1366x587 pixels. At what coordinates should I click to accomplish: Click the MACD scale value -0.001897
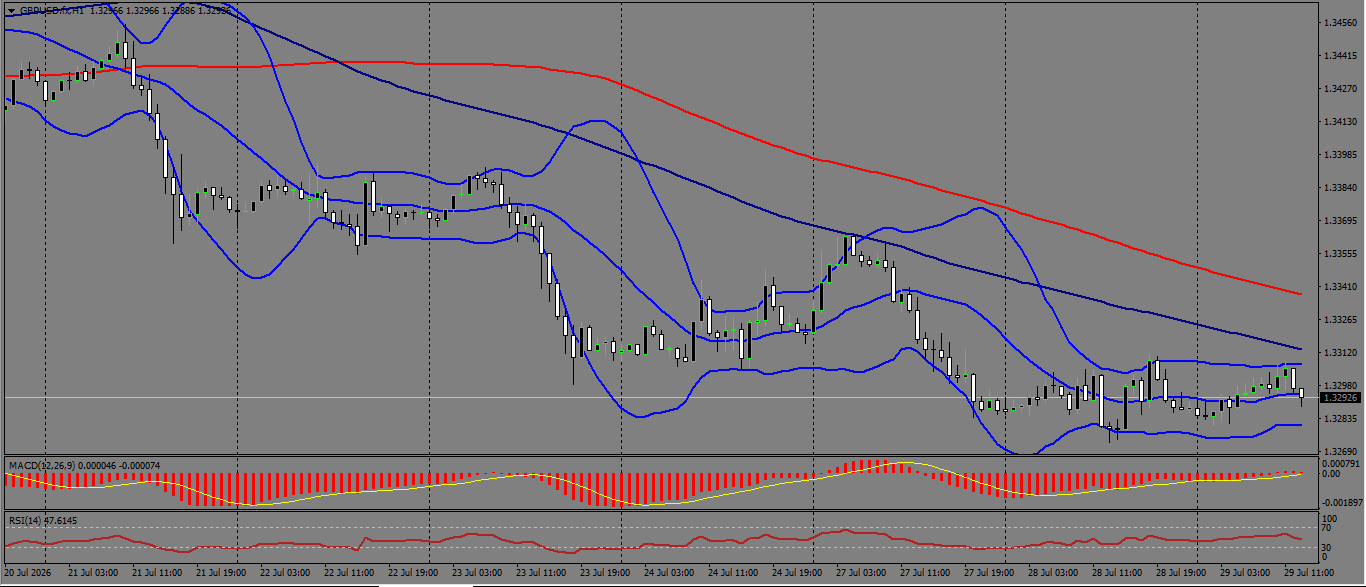(1342, 502)
